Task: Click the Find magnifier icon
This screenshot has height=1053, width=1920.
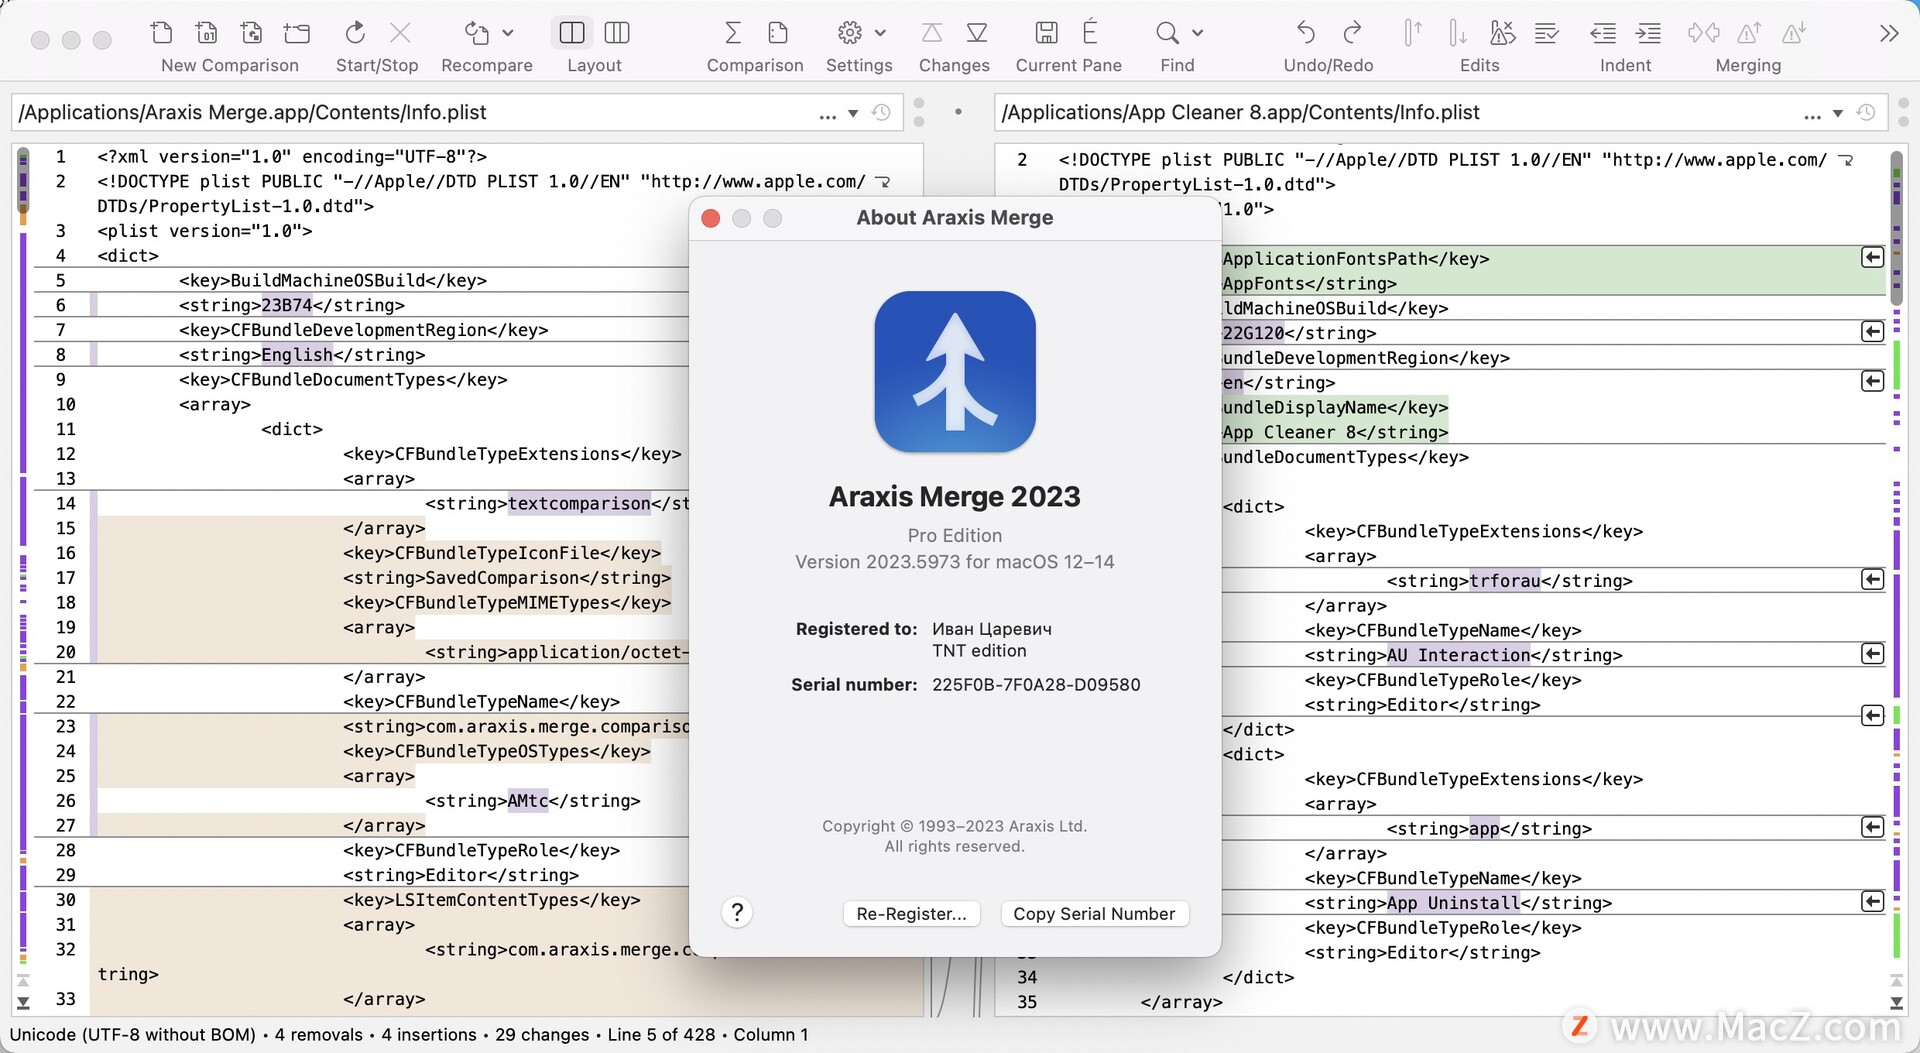Action: click(1167, 33)
